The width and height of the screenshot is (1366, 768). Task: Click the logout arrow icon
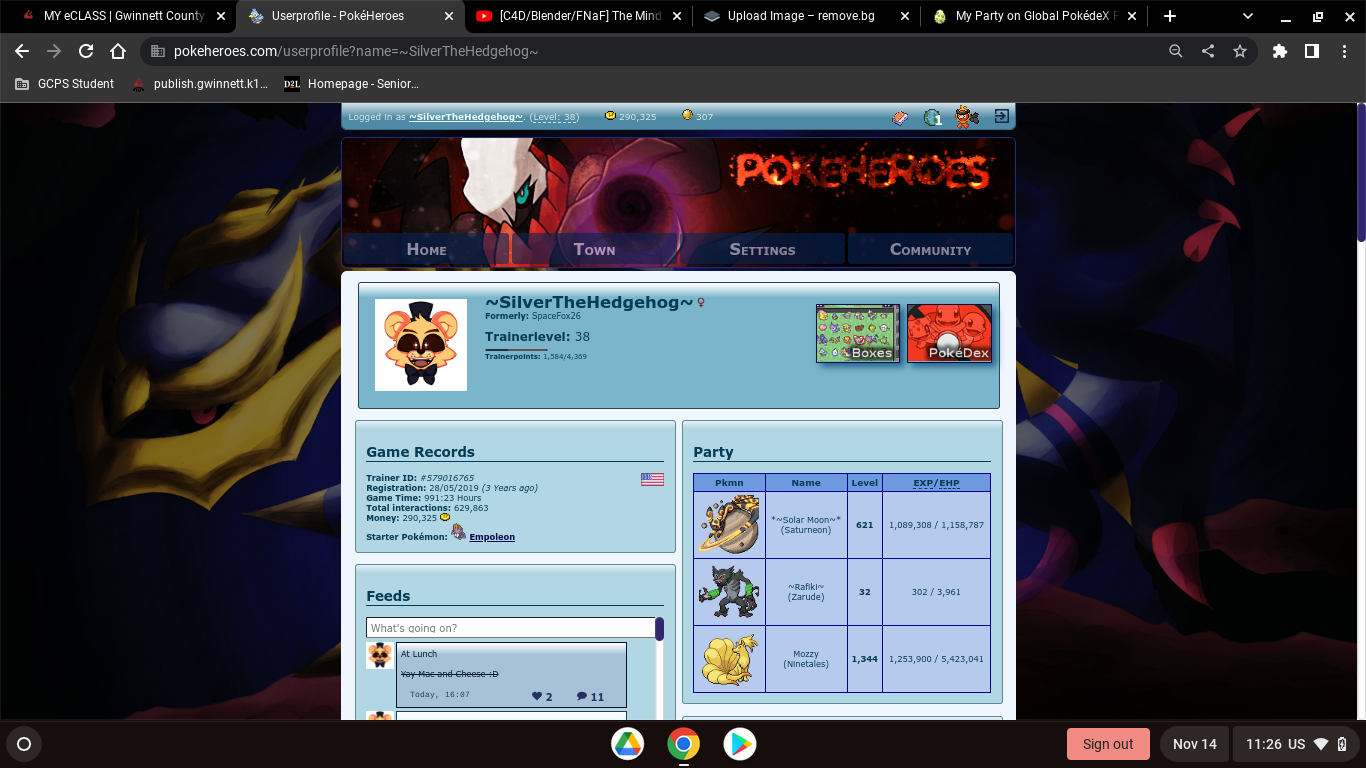pyautogui.click(x=1001, y=117)
